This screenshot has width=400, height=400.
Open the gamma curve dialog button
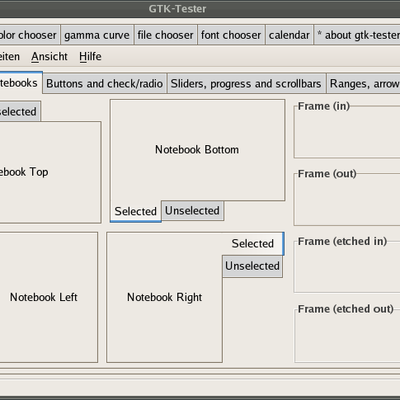pyautogui.click(x=97, y=35)
